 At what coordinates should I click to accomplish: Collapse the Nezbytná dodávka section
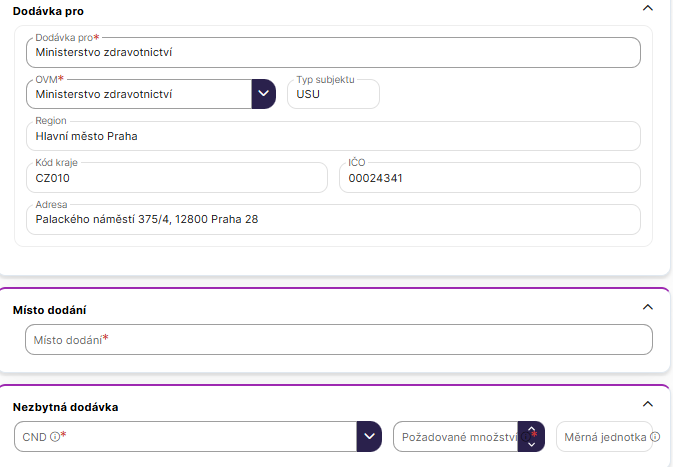(647, 404)
